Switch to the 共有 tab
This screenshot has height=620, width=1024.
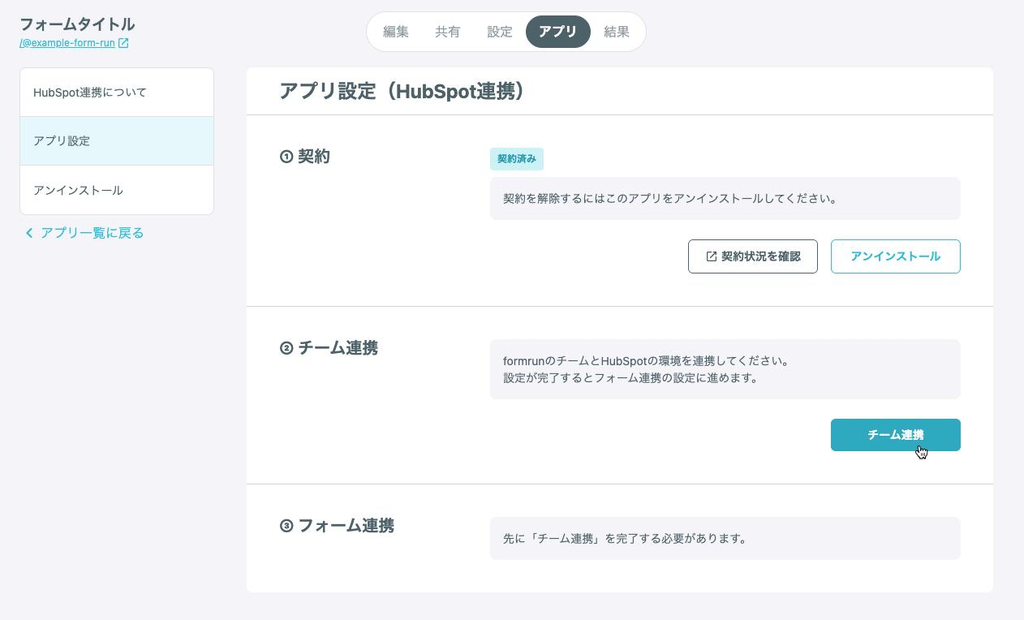[x=447, y=31]
